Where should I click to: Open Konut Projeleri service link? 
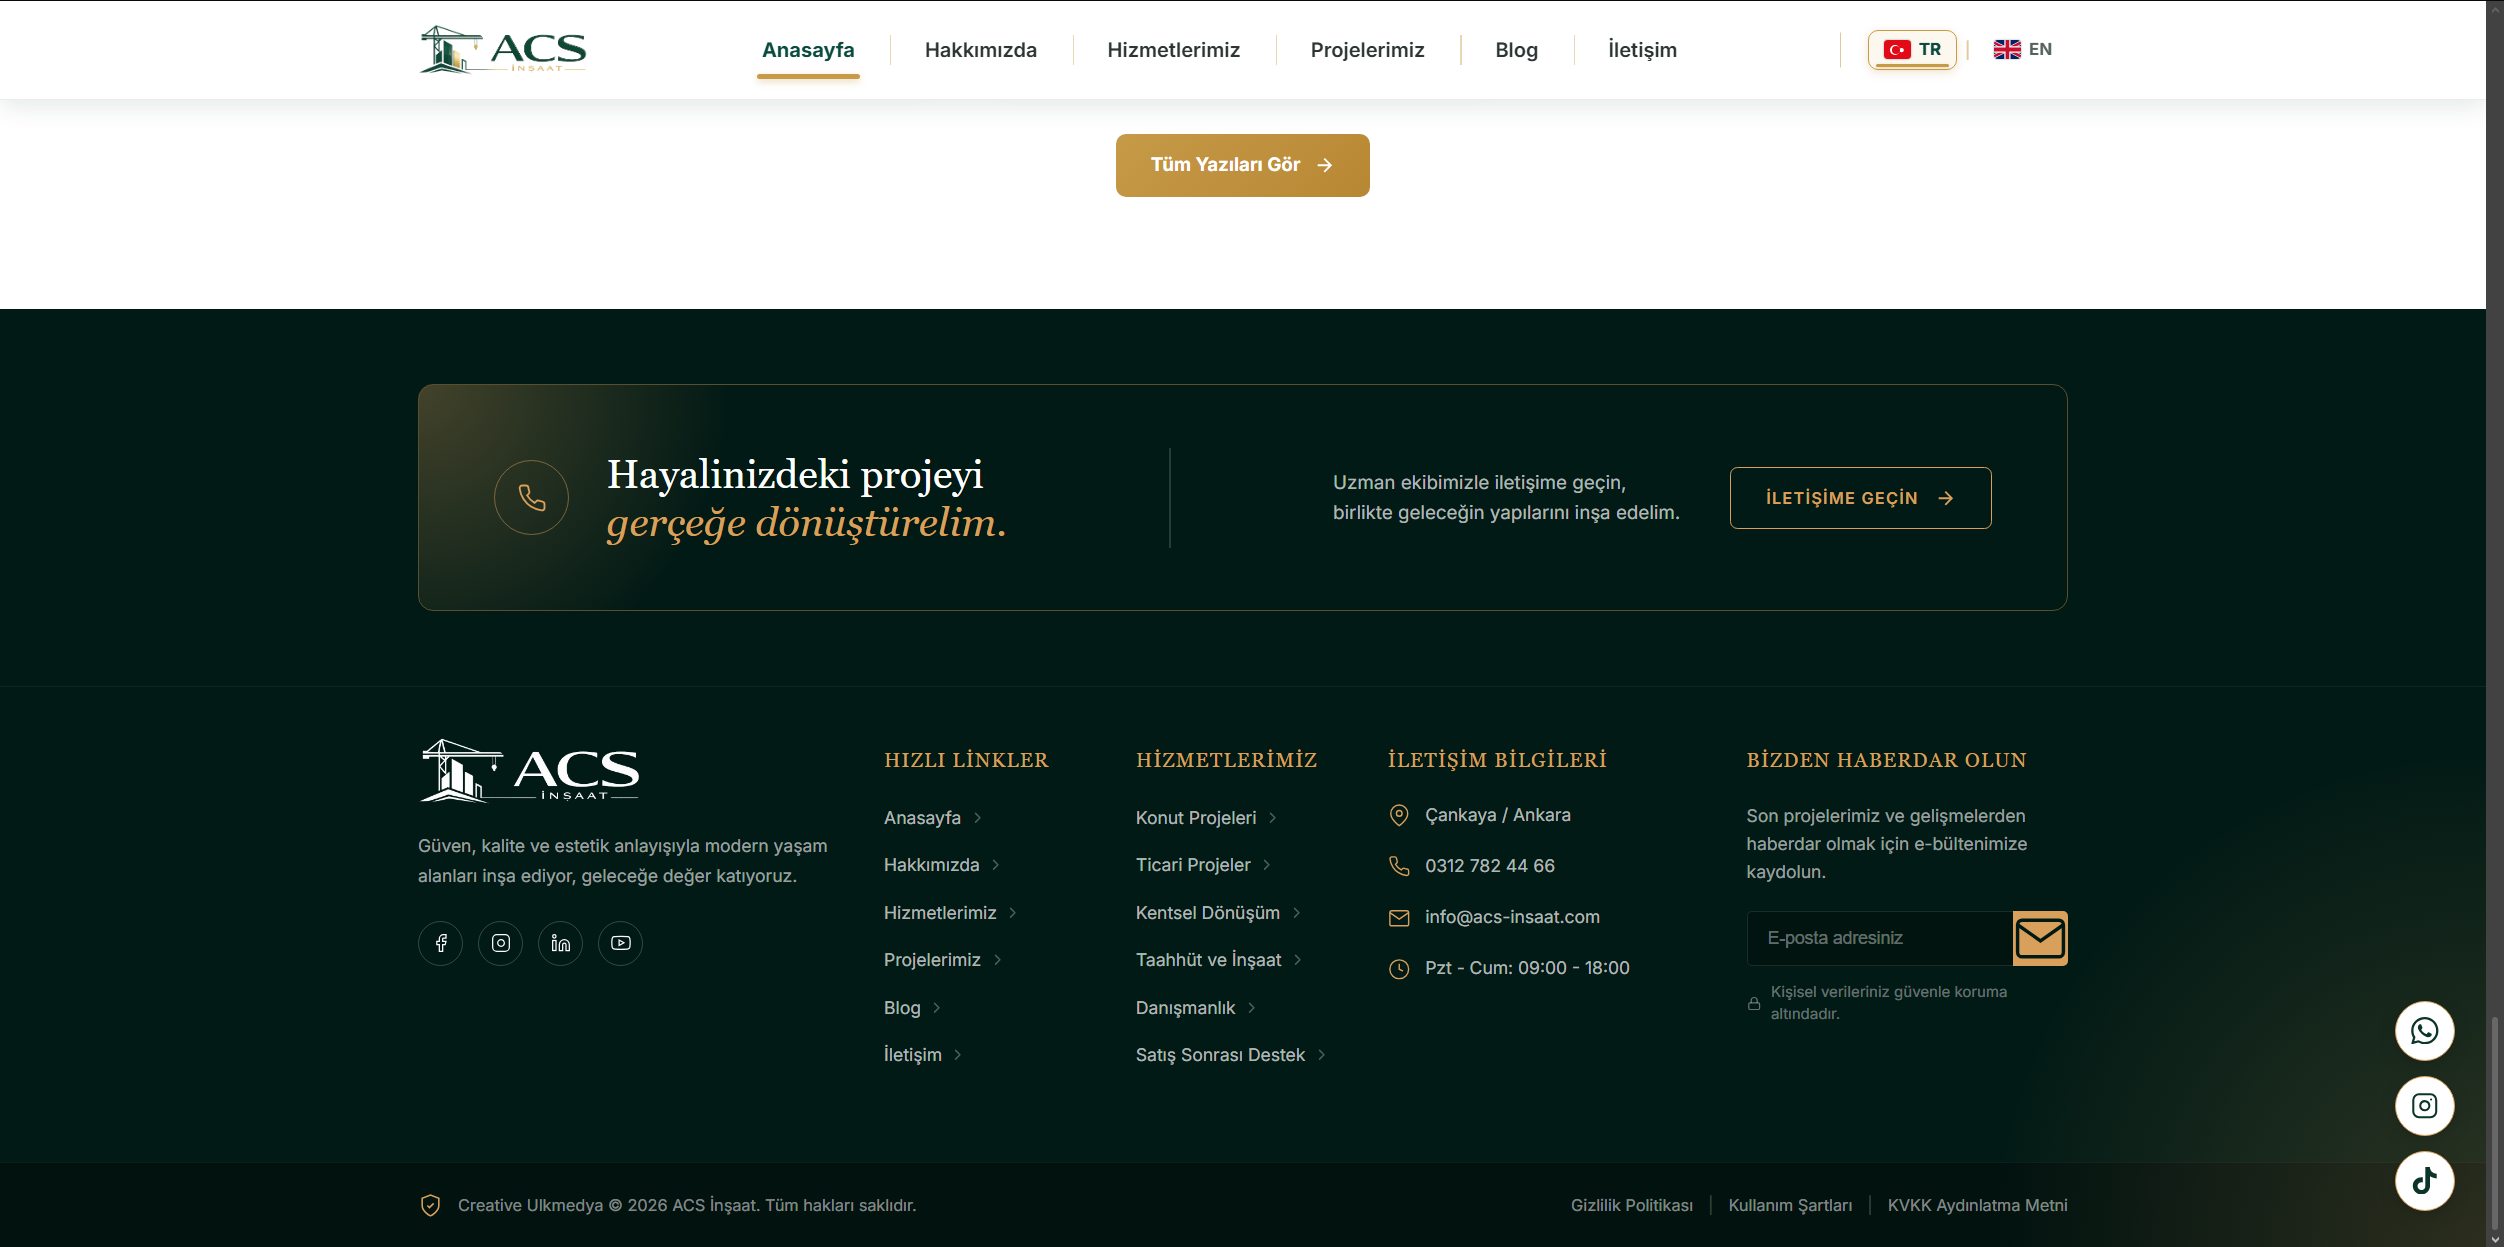coord(1206,818)
